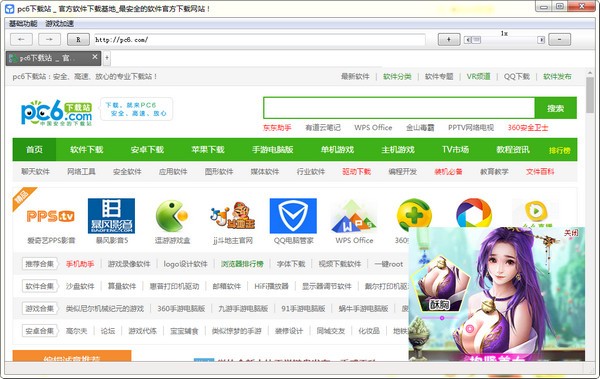600x379 pixels.
Task: Open QQ下载 top link
Action: pyautogui.click(x=517, y=77)
